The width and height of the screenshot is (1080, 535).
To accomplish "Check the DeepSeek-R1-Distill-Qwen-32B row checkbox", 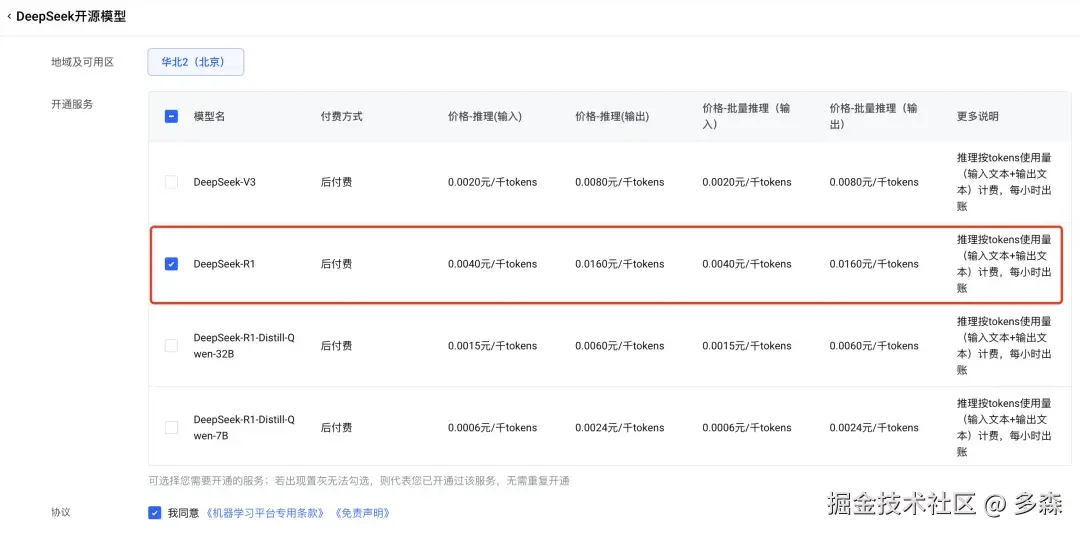I will pos(172,346).
